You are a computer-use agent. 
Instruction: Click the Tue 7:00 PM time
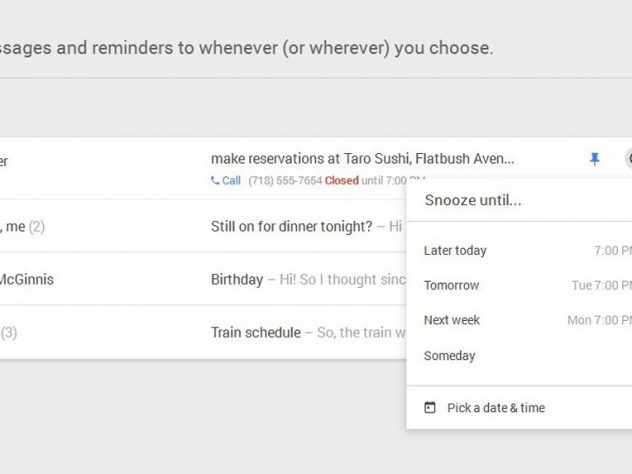(601, 285)
